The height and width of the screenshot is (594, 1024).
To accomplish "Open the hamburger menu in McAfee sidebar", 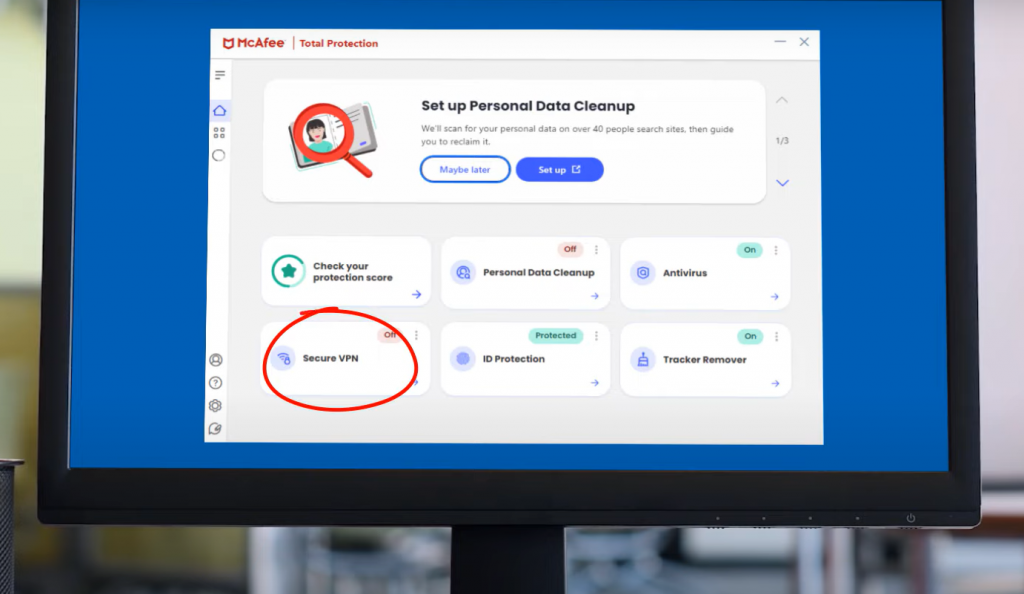I will pos(220,75).
